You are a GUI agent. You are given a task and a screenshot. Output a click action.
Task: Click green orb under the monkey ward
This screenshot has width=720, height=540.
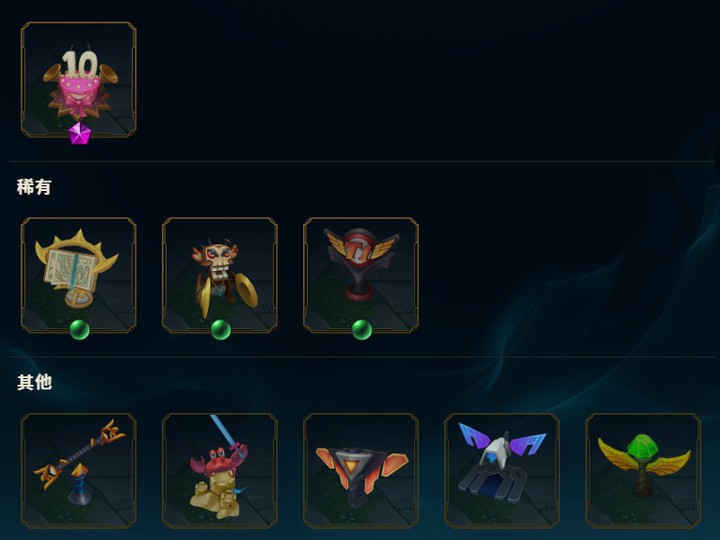click(220, 330)
